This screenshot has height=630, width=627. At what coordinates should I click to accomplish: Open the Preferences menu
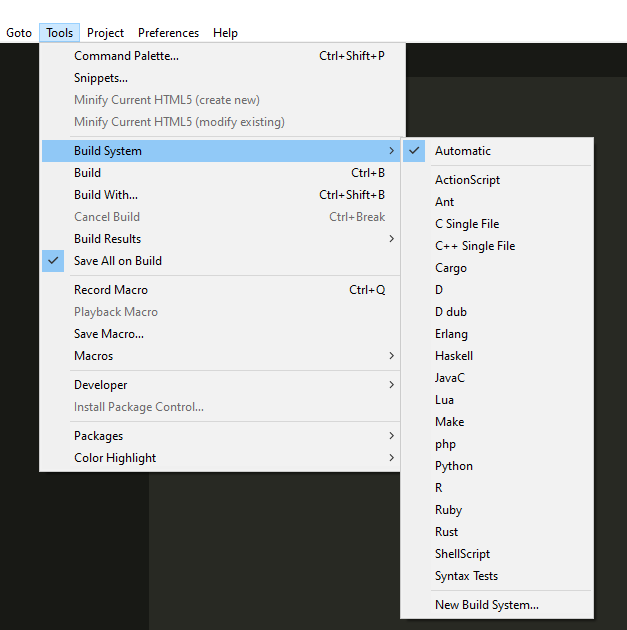coord(168,33)
